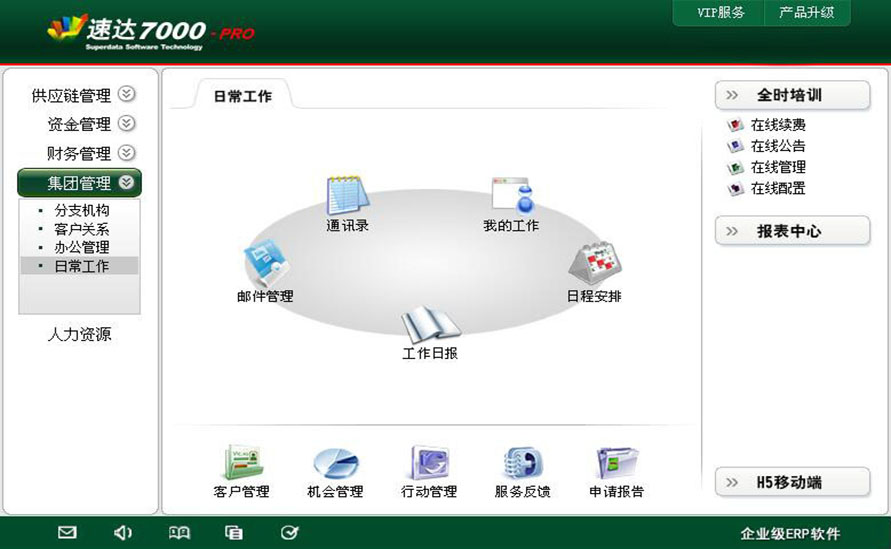The height and width of the screenshot is (549, 891).
Task: Launch the 申请报告 folder icon
Action: point(617,462)
